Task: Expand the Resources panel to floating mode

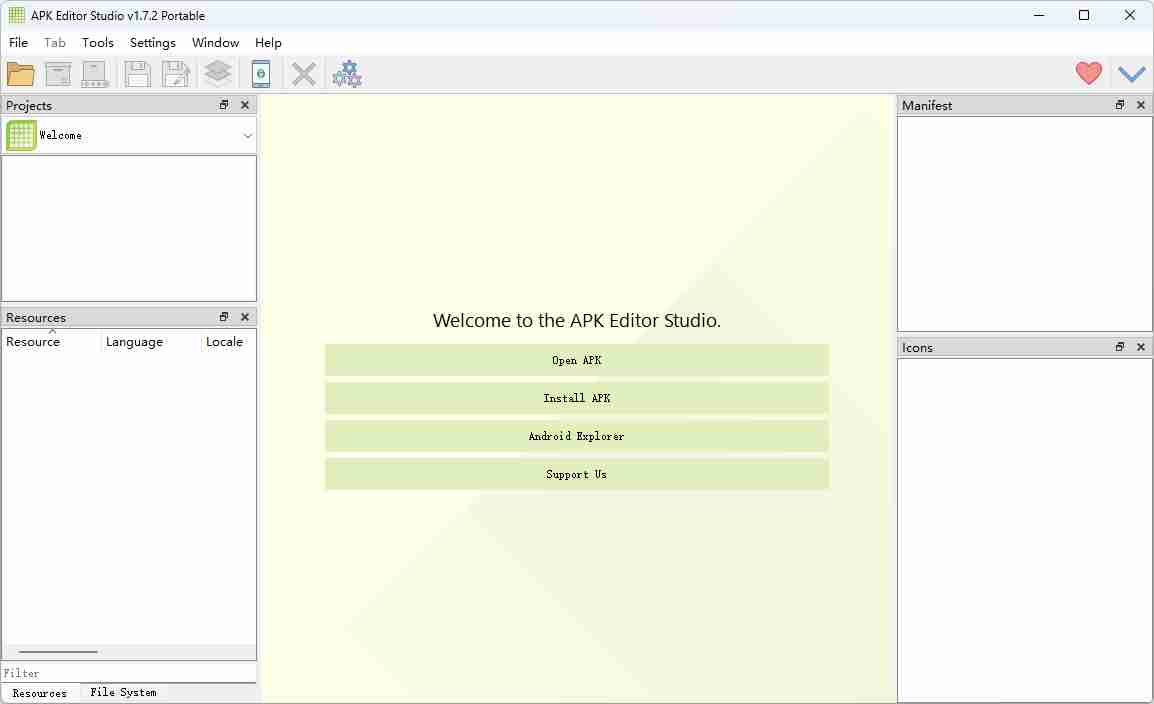Action: [223, 317]
